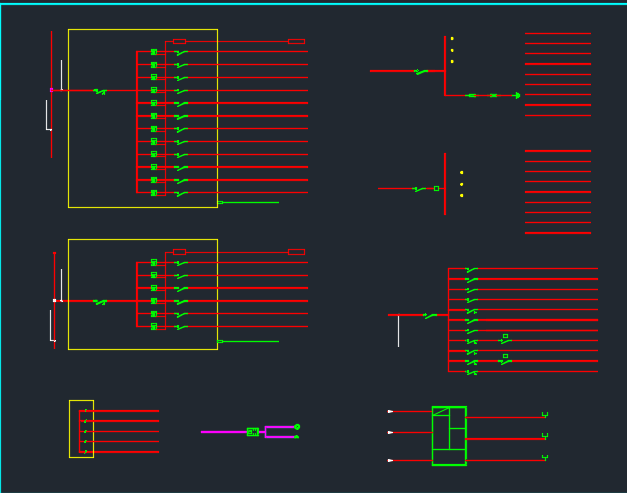The height and width of the screenshot is (493, 627).
Task: Select left red fuse rectangle atop lower yellow panel
Action: point(180,252)
